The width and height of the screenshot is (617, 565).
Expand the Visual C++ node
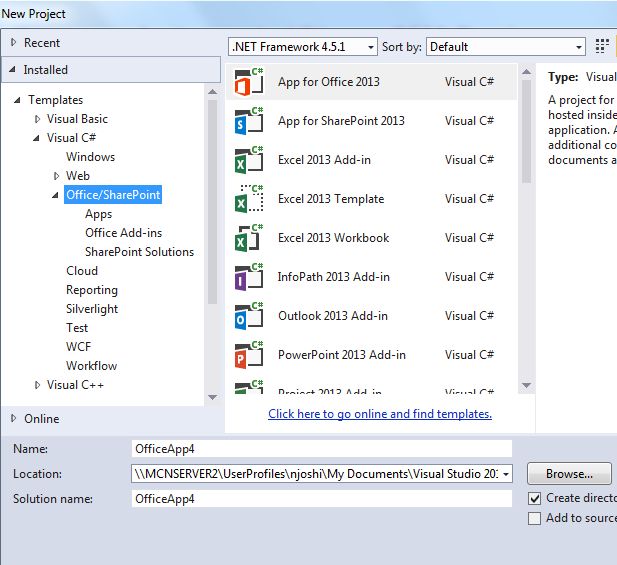pos(37,385)
